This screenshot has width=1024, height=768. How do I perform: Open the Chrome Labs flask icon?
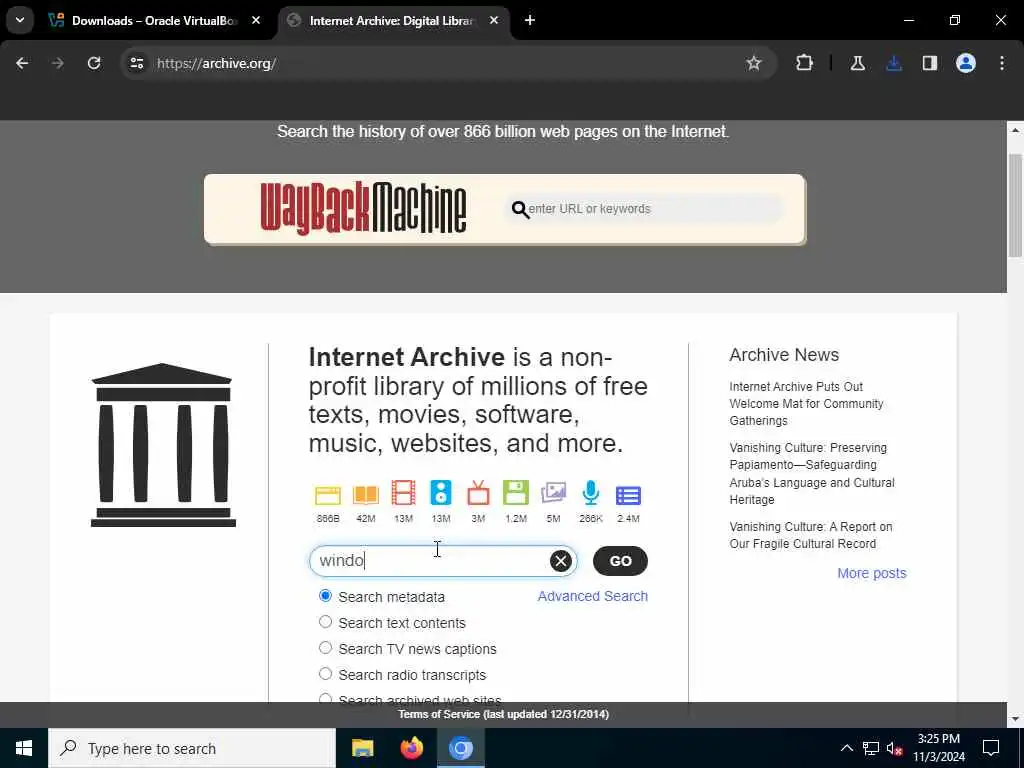coord(857,63)
